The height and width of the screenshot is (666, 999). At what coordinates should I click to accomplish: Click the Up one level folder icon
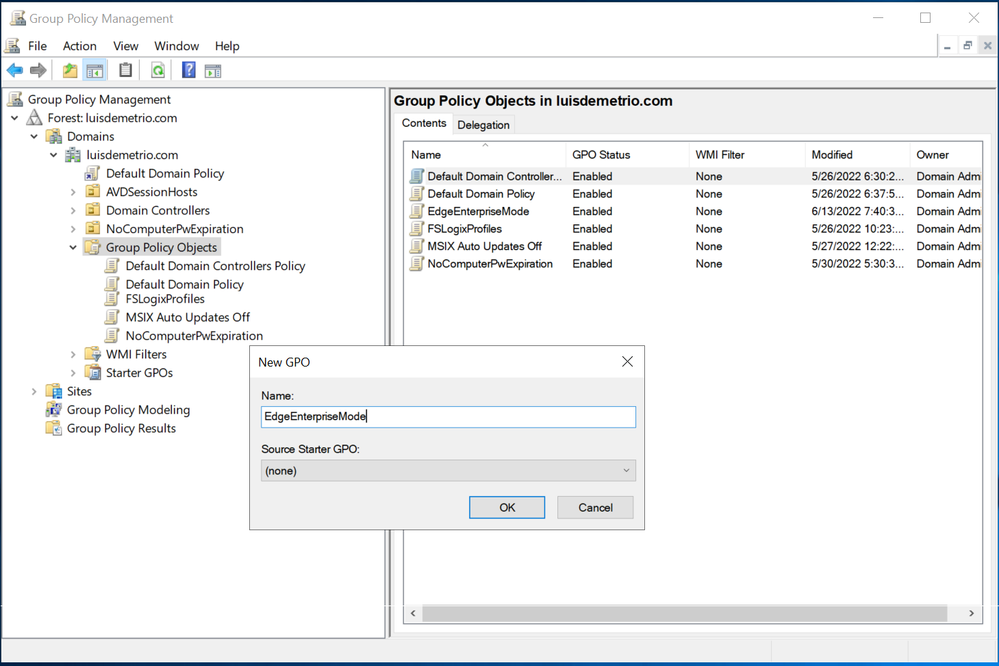tap(70, 70)
